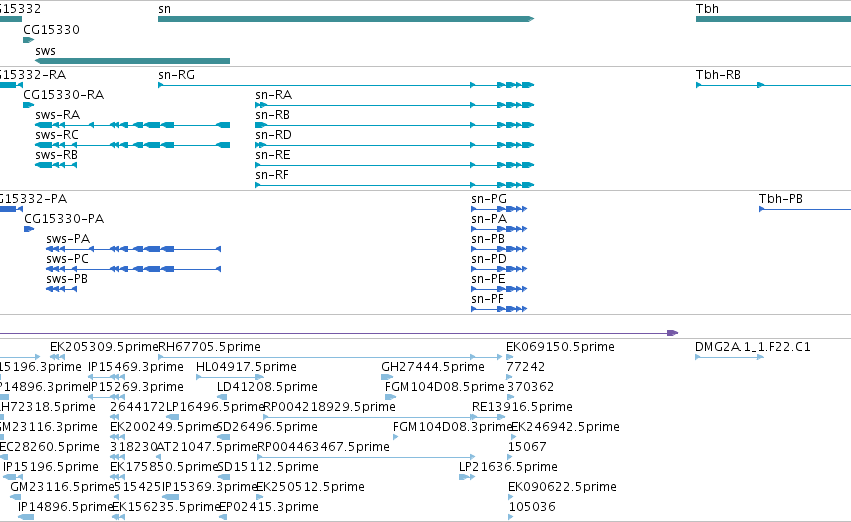Click EST IP15369.3prime
The width and height of the screenshot is (851, 522).
(209, 488)
